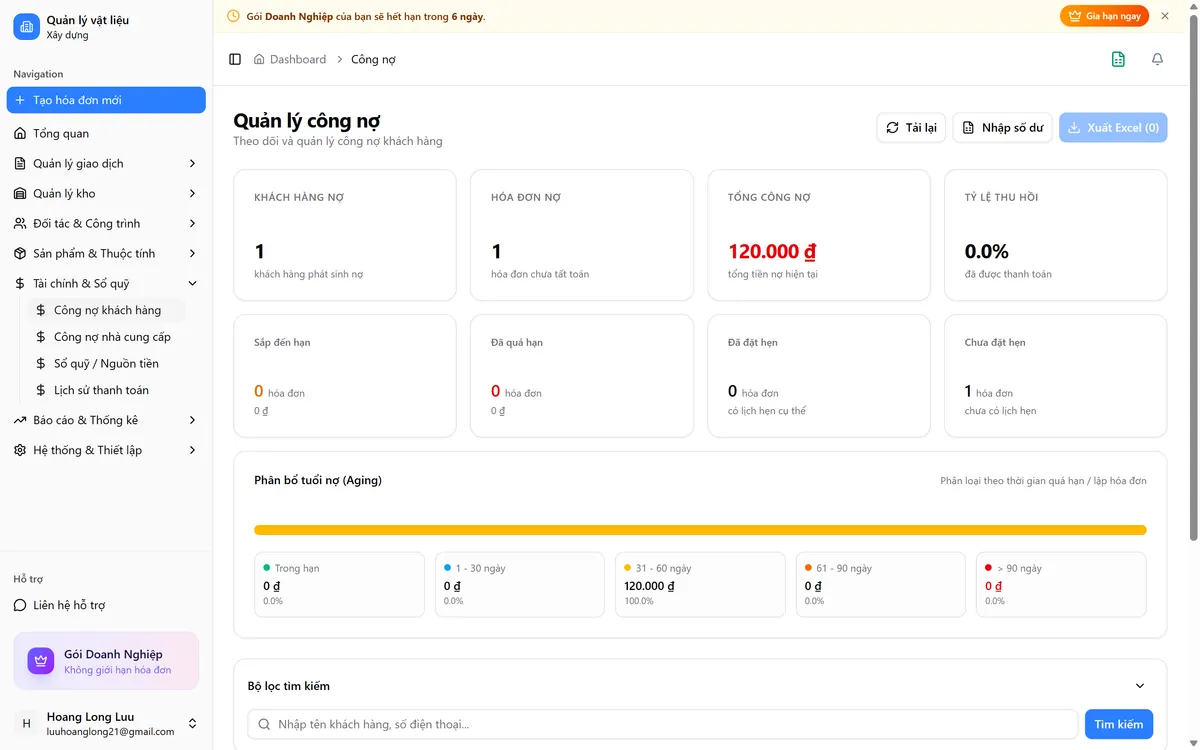The image size is (1200, 750).
Task: Click the clock icon in the expiry banner
Action: (x=234, y=16)
